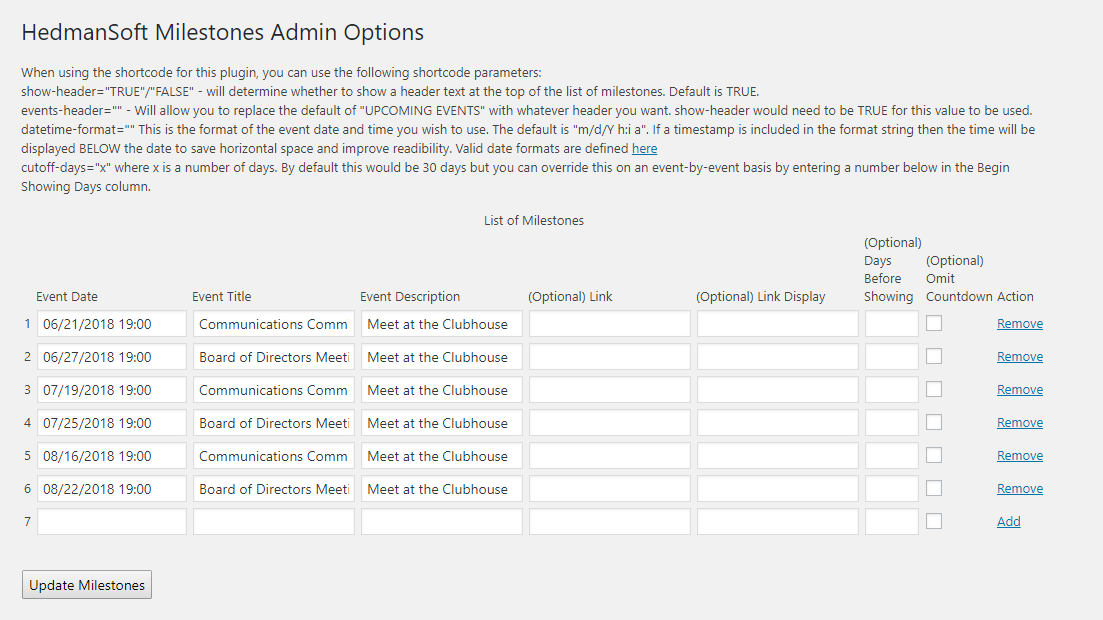Click Days Before Showing field in row 1
The width and height of the screenshot is (1103, 620).
tap(892, 324)
